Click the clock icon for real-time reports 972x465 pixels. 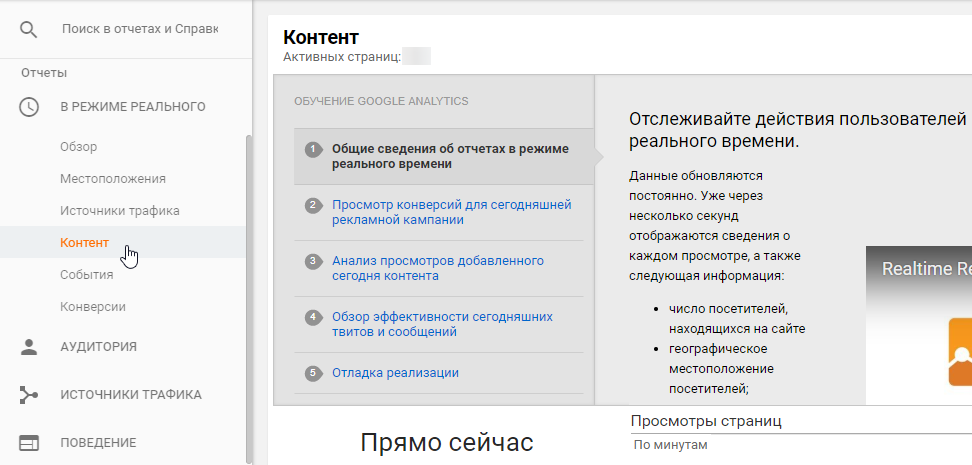pyautogui.click(x=29, y=107)
